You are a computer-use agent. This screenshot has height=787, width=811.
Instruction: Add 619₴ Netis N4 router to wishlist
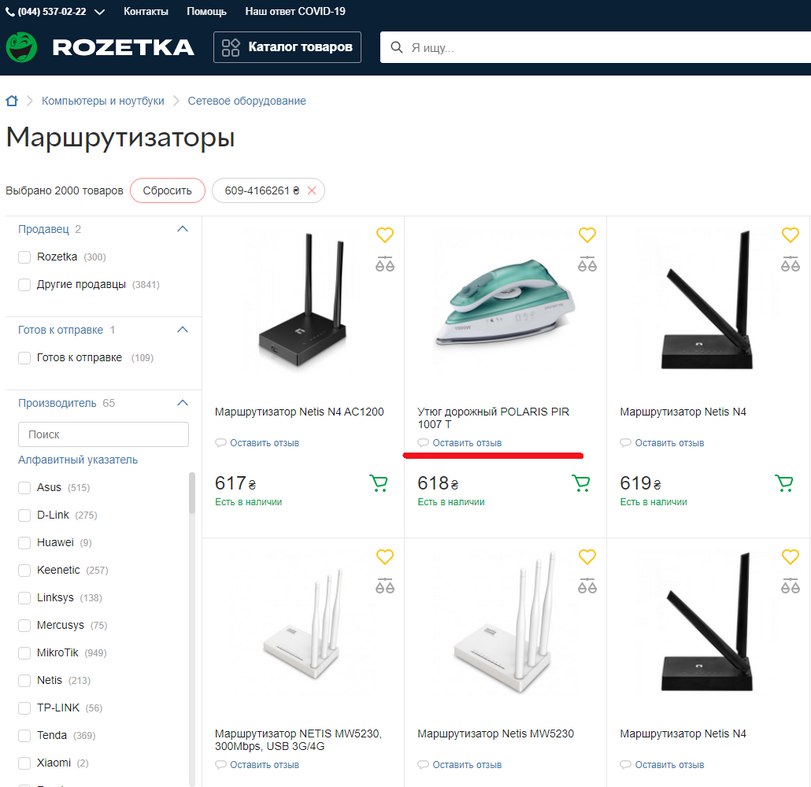pyautogui.click(x=790, y=235)
